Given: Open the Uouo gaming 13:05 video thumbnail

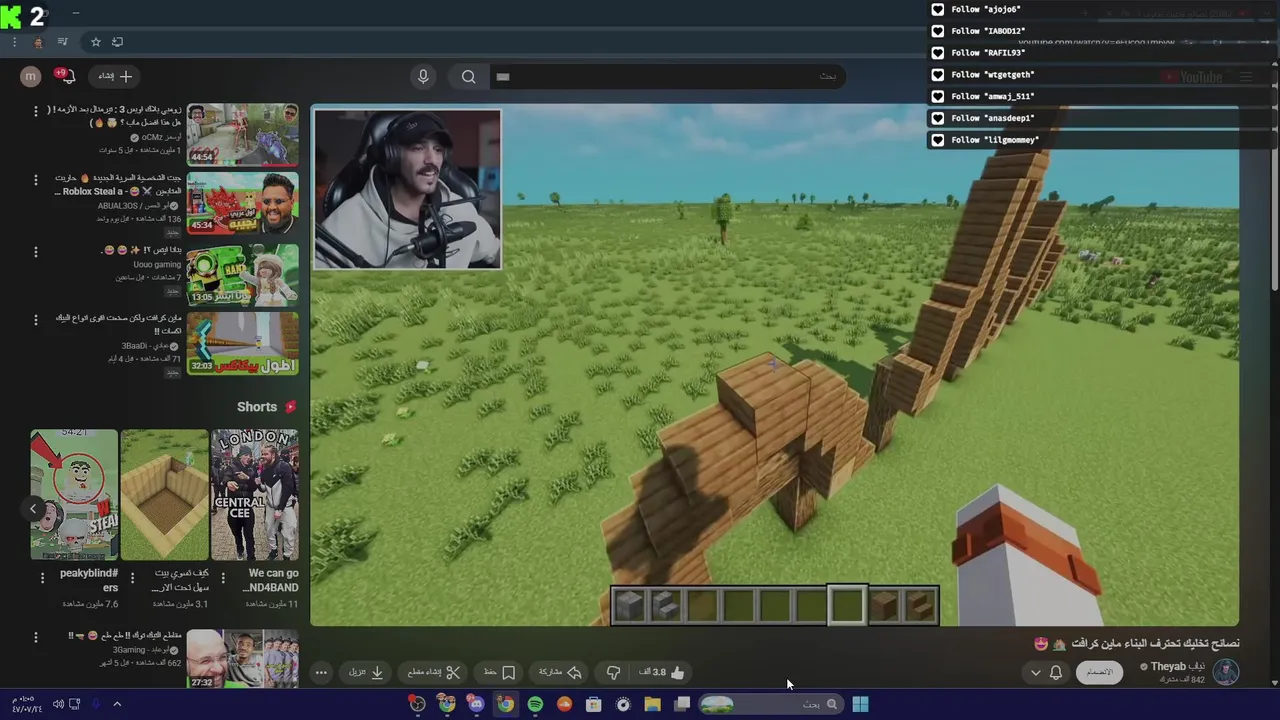Looking at the screenshot, I should 242,274.
